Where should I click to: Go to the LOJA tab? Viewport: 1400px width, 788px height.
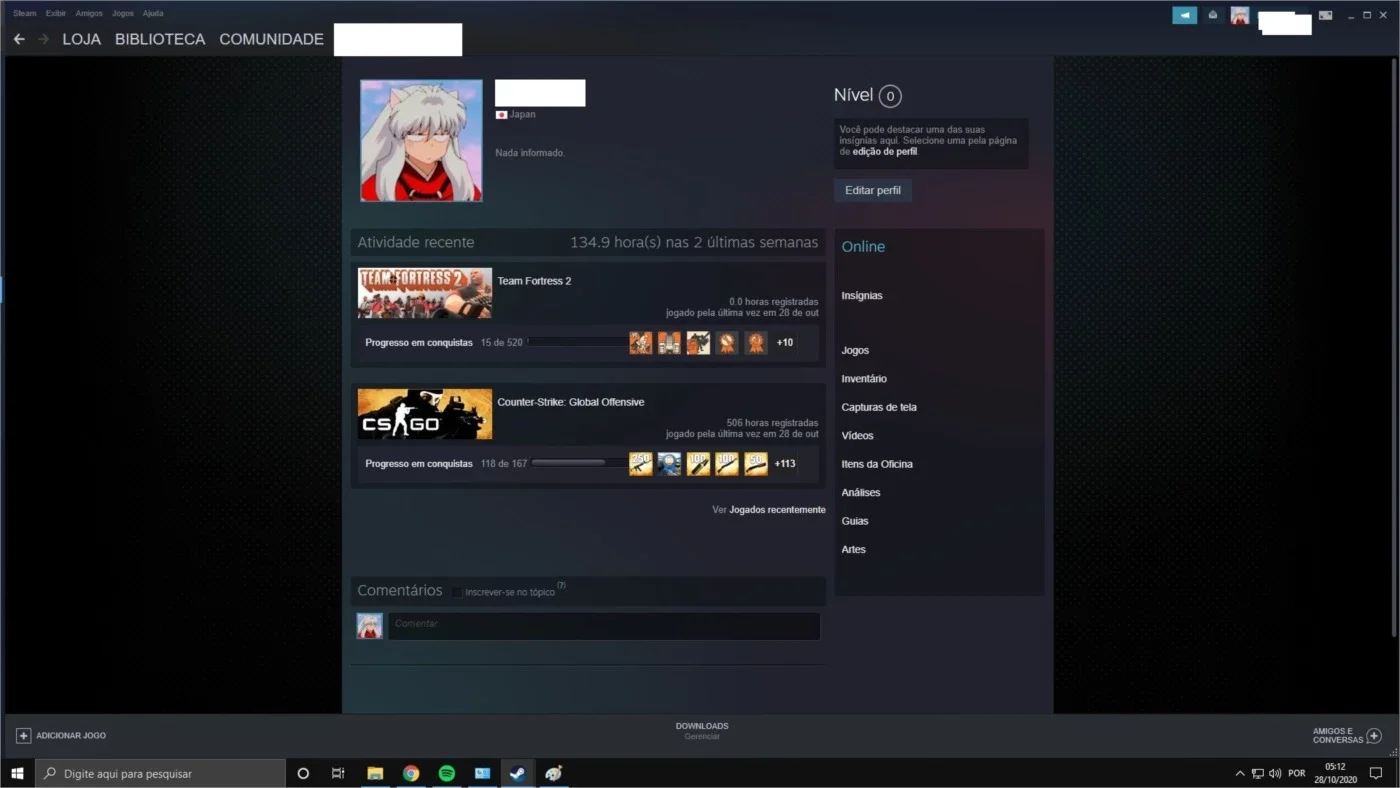click(82, 39)
